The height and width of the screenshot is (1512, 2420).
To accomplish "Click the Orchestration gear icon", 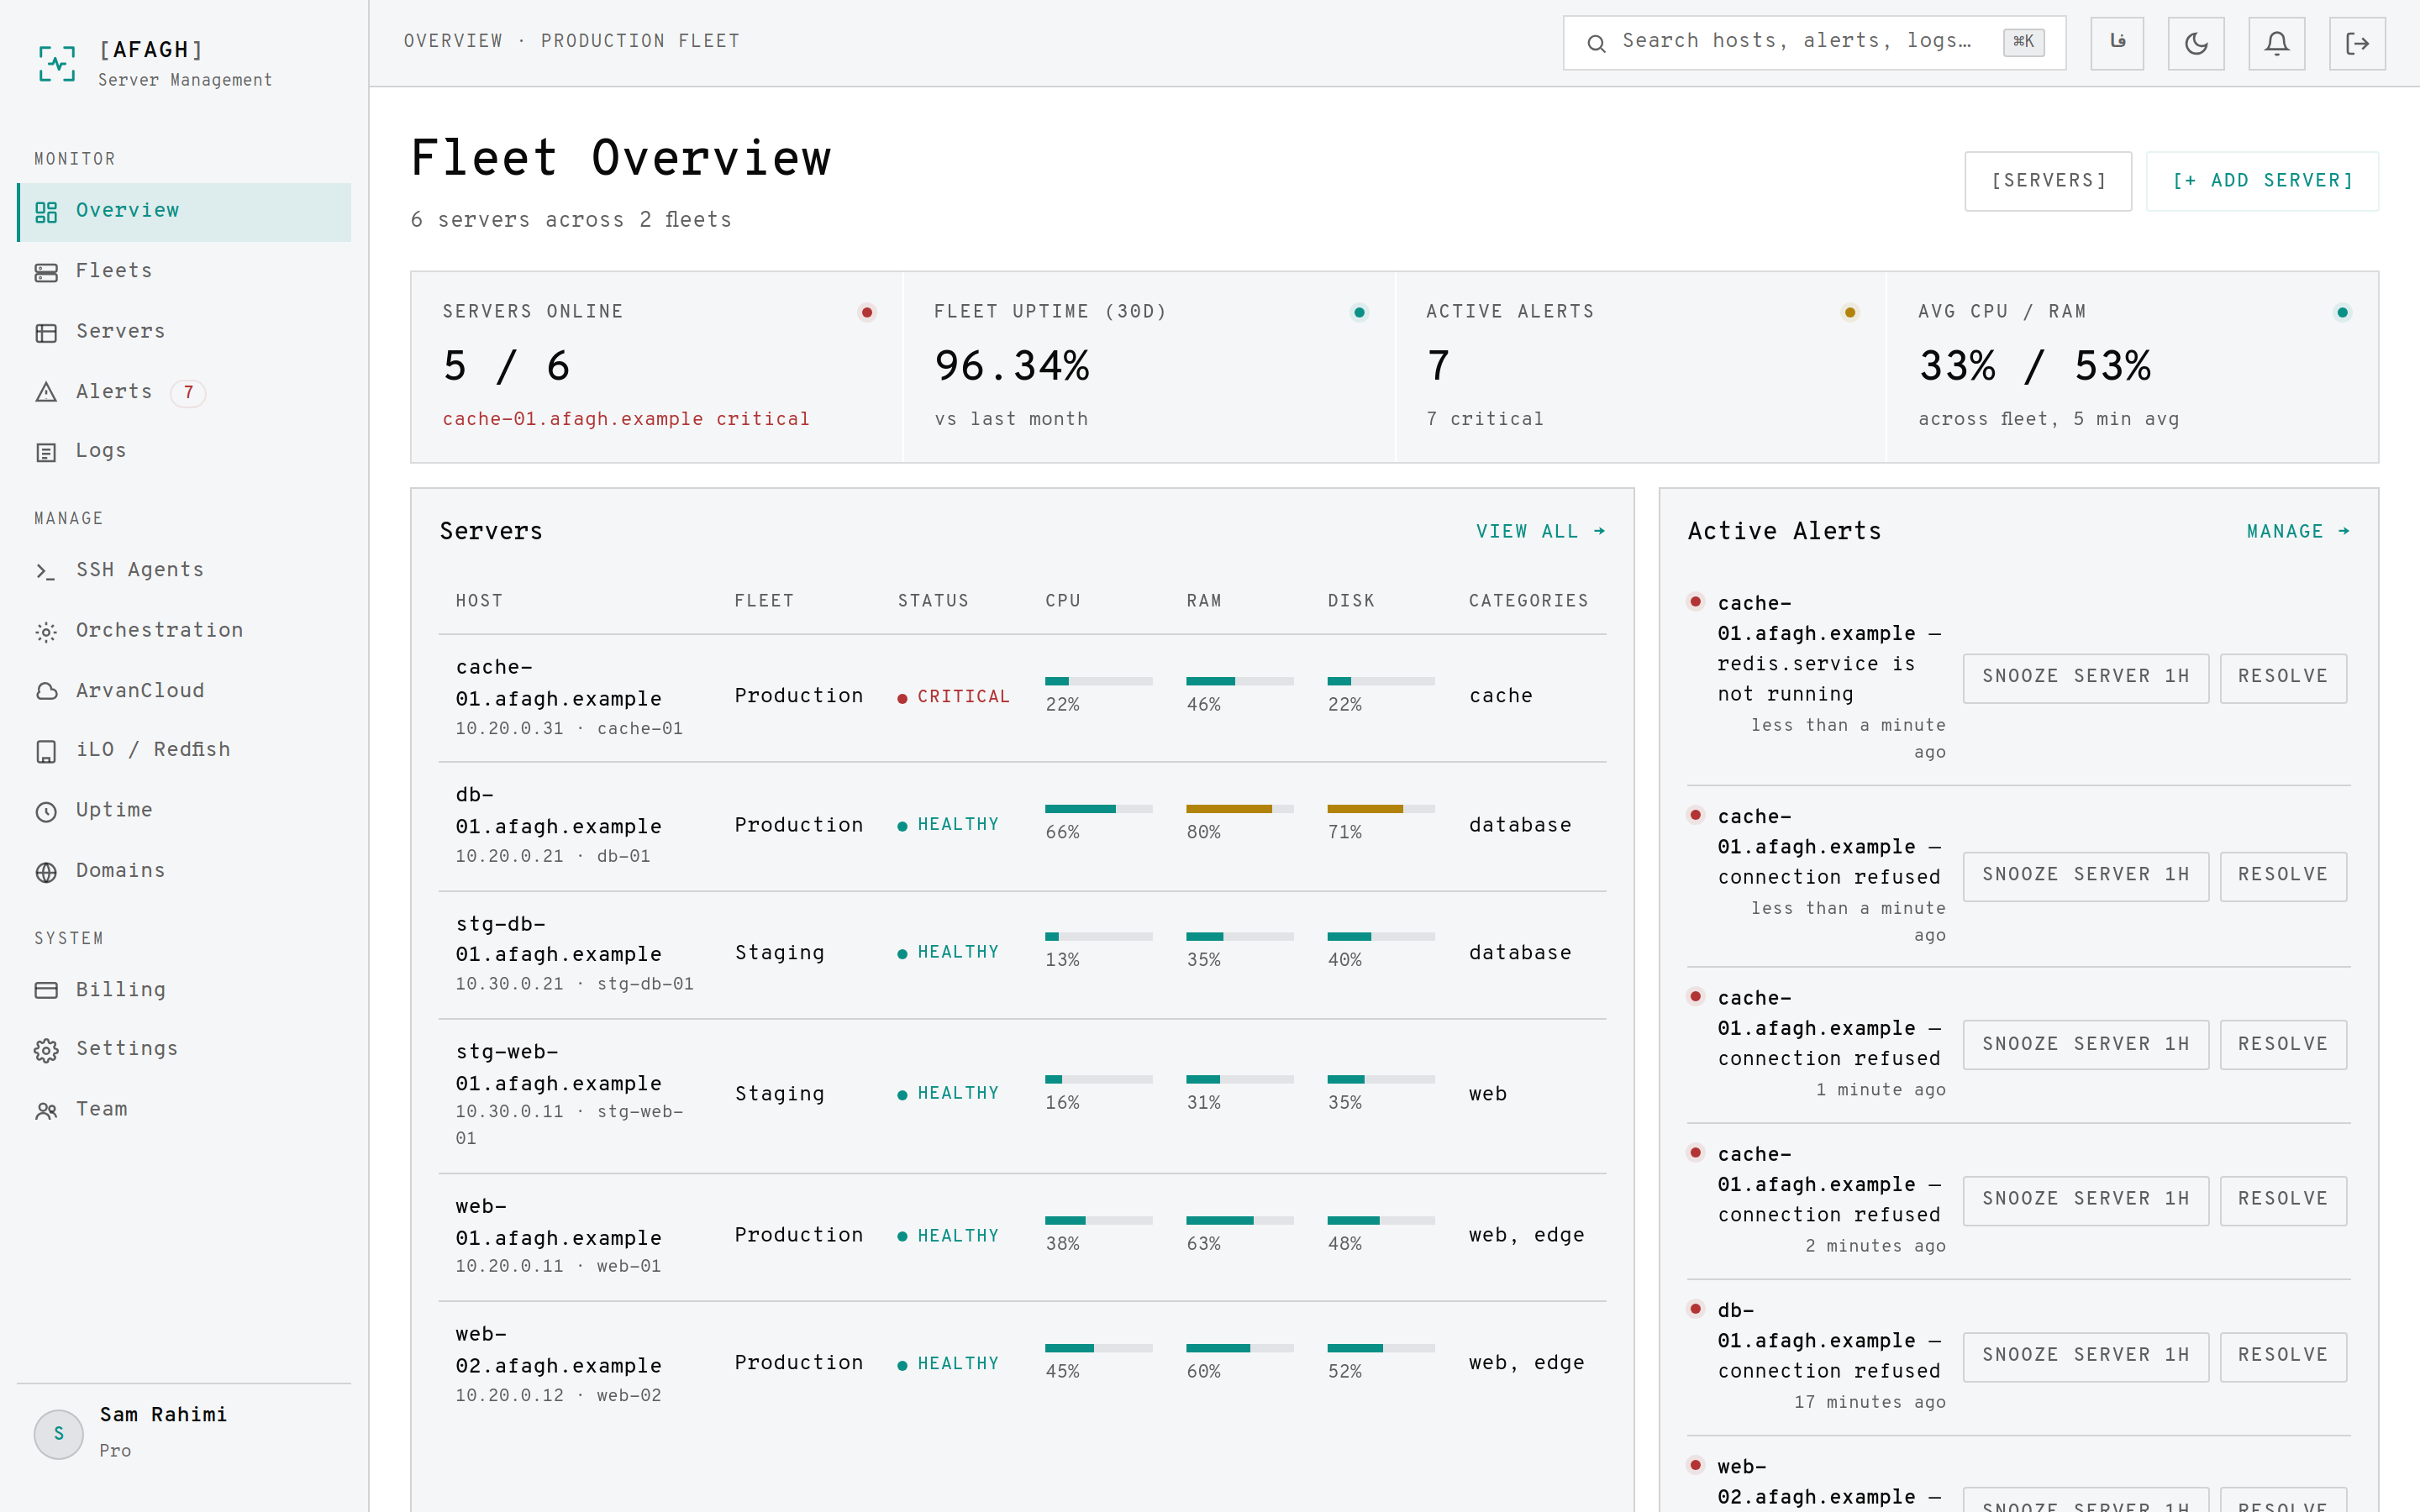I will [x=46, y=631].
